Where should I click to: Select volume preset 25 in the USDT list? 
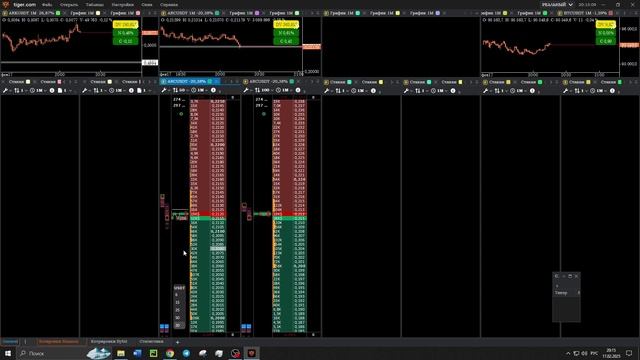pyautogui.click(x=178, y=310)
